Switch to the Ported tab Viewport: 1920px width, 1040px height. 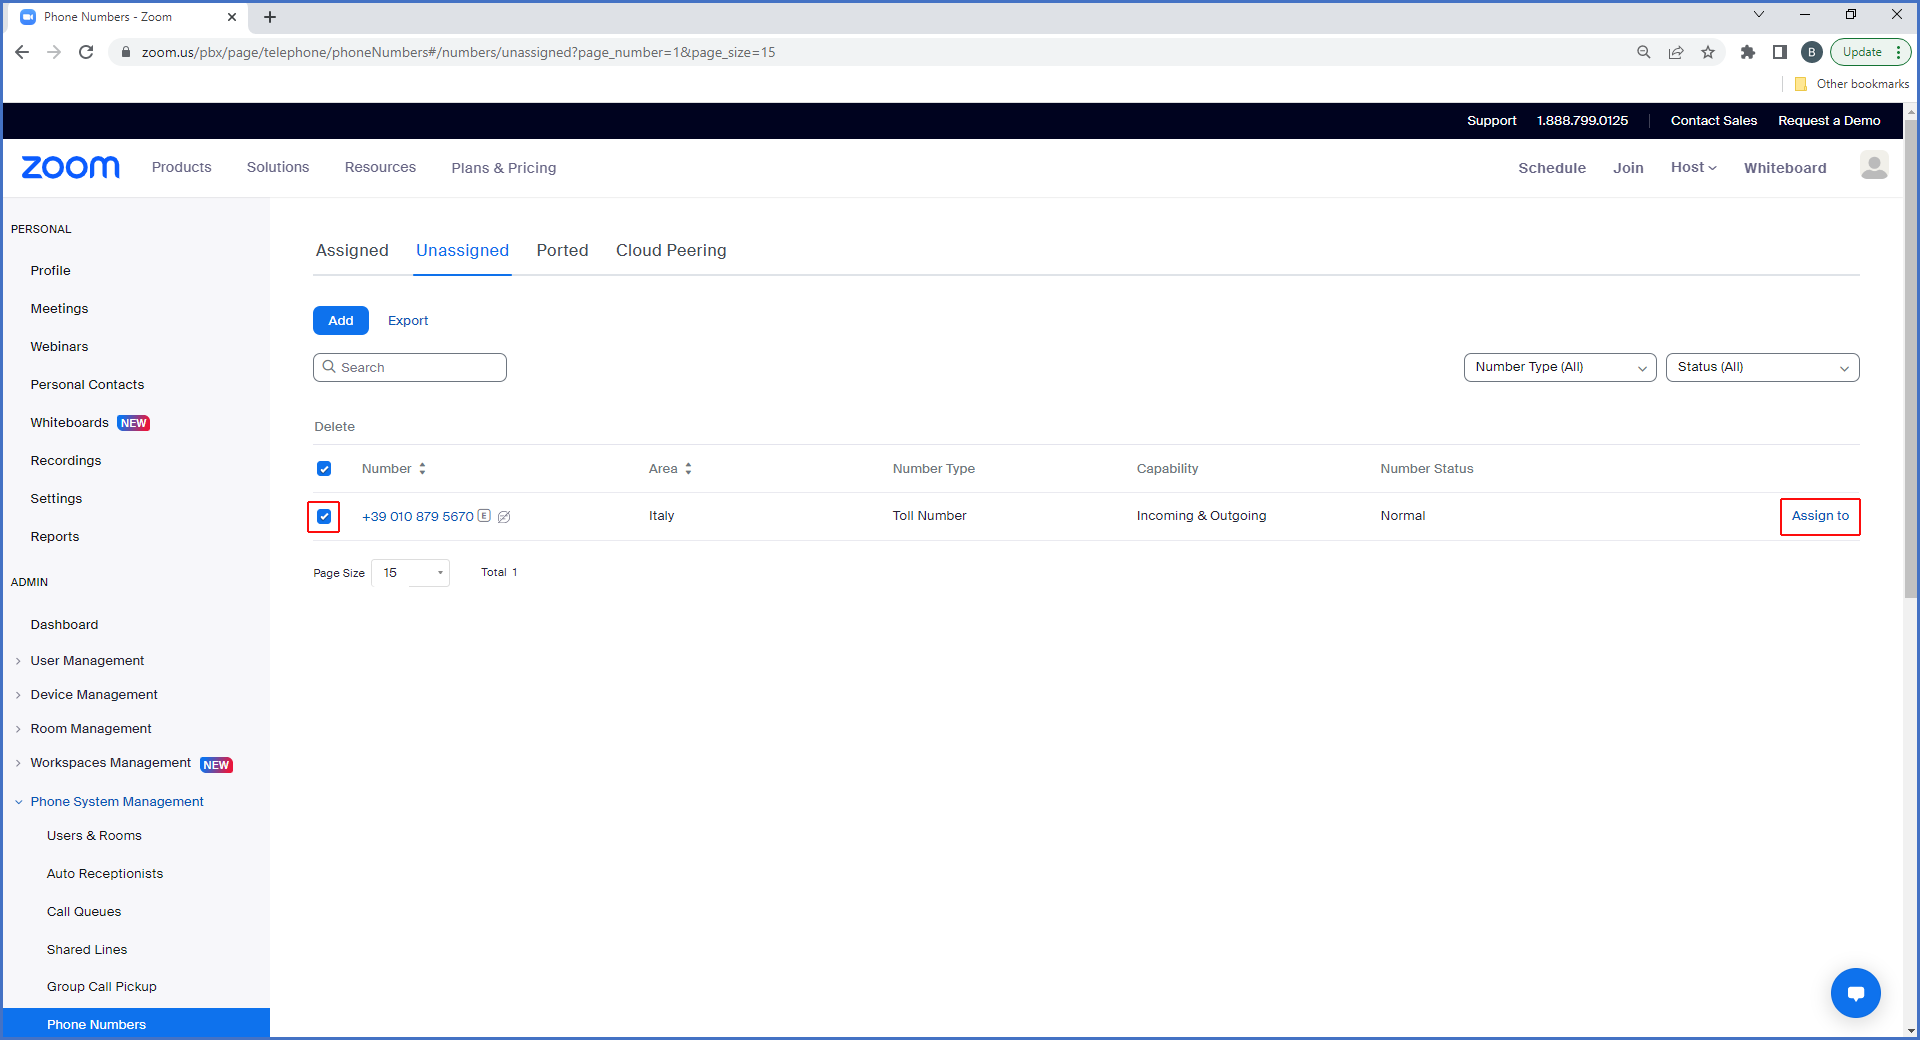click(x=562, y=250)
